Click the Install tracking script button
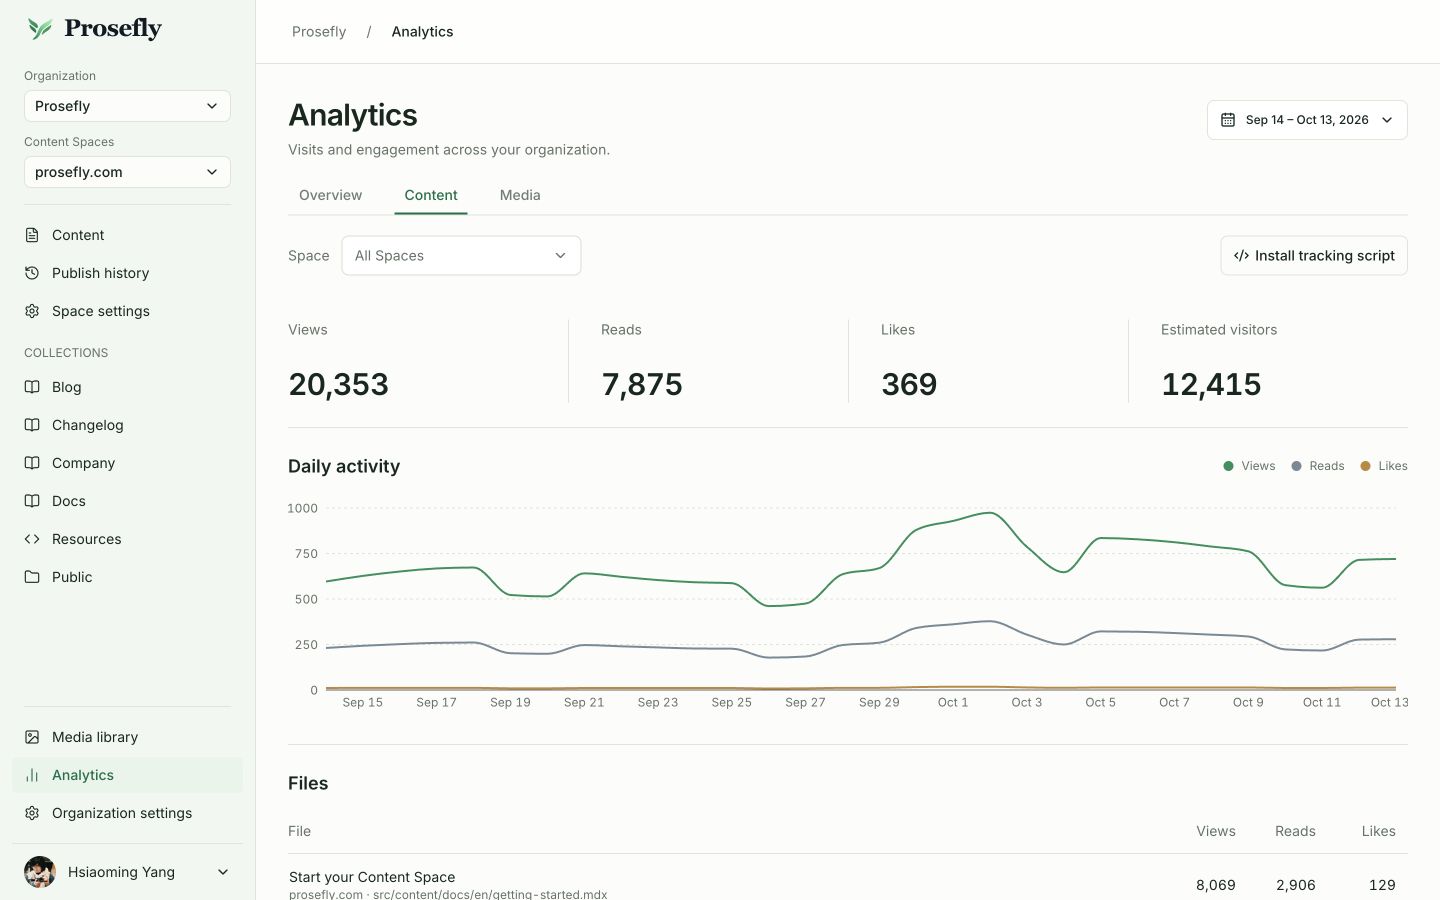Image resolution: width=1440 pixels, height=900 pixels. click(1314, 256)
